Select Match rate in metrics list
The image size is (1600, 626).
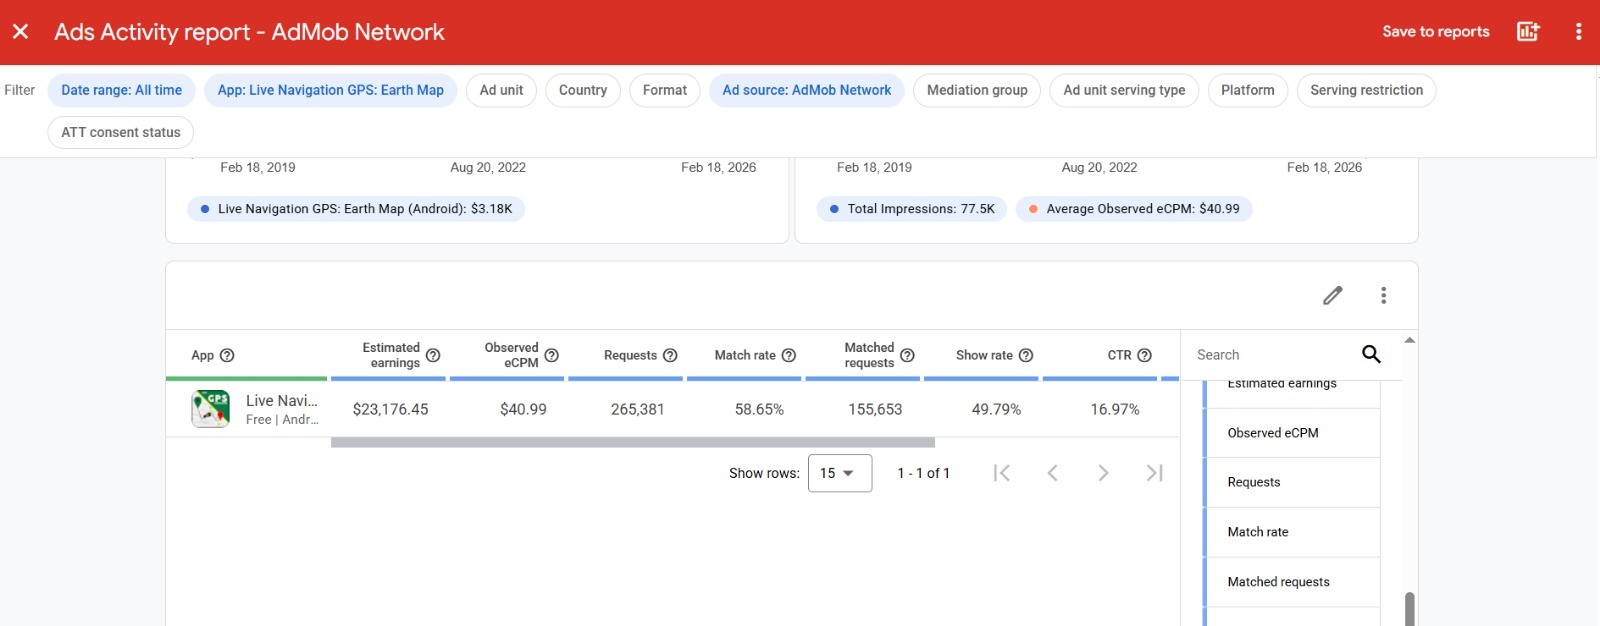(1292, 532)
